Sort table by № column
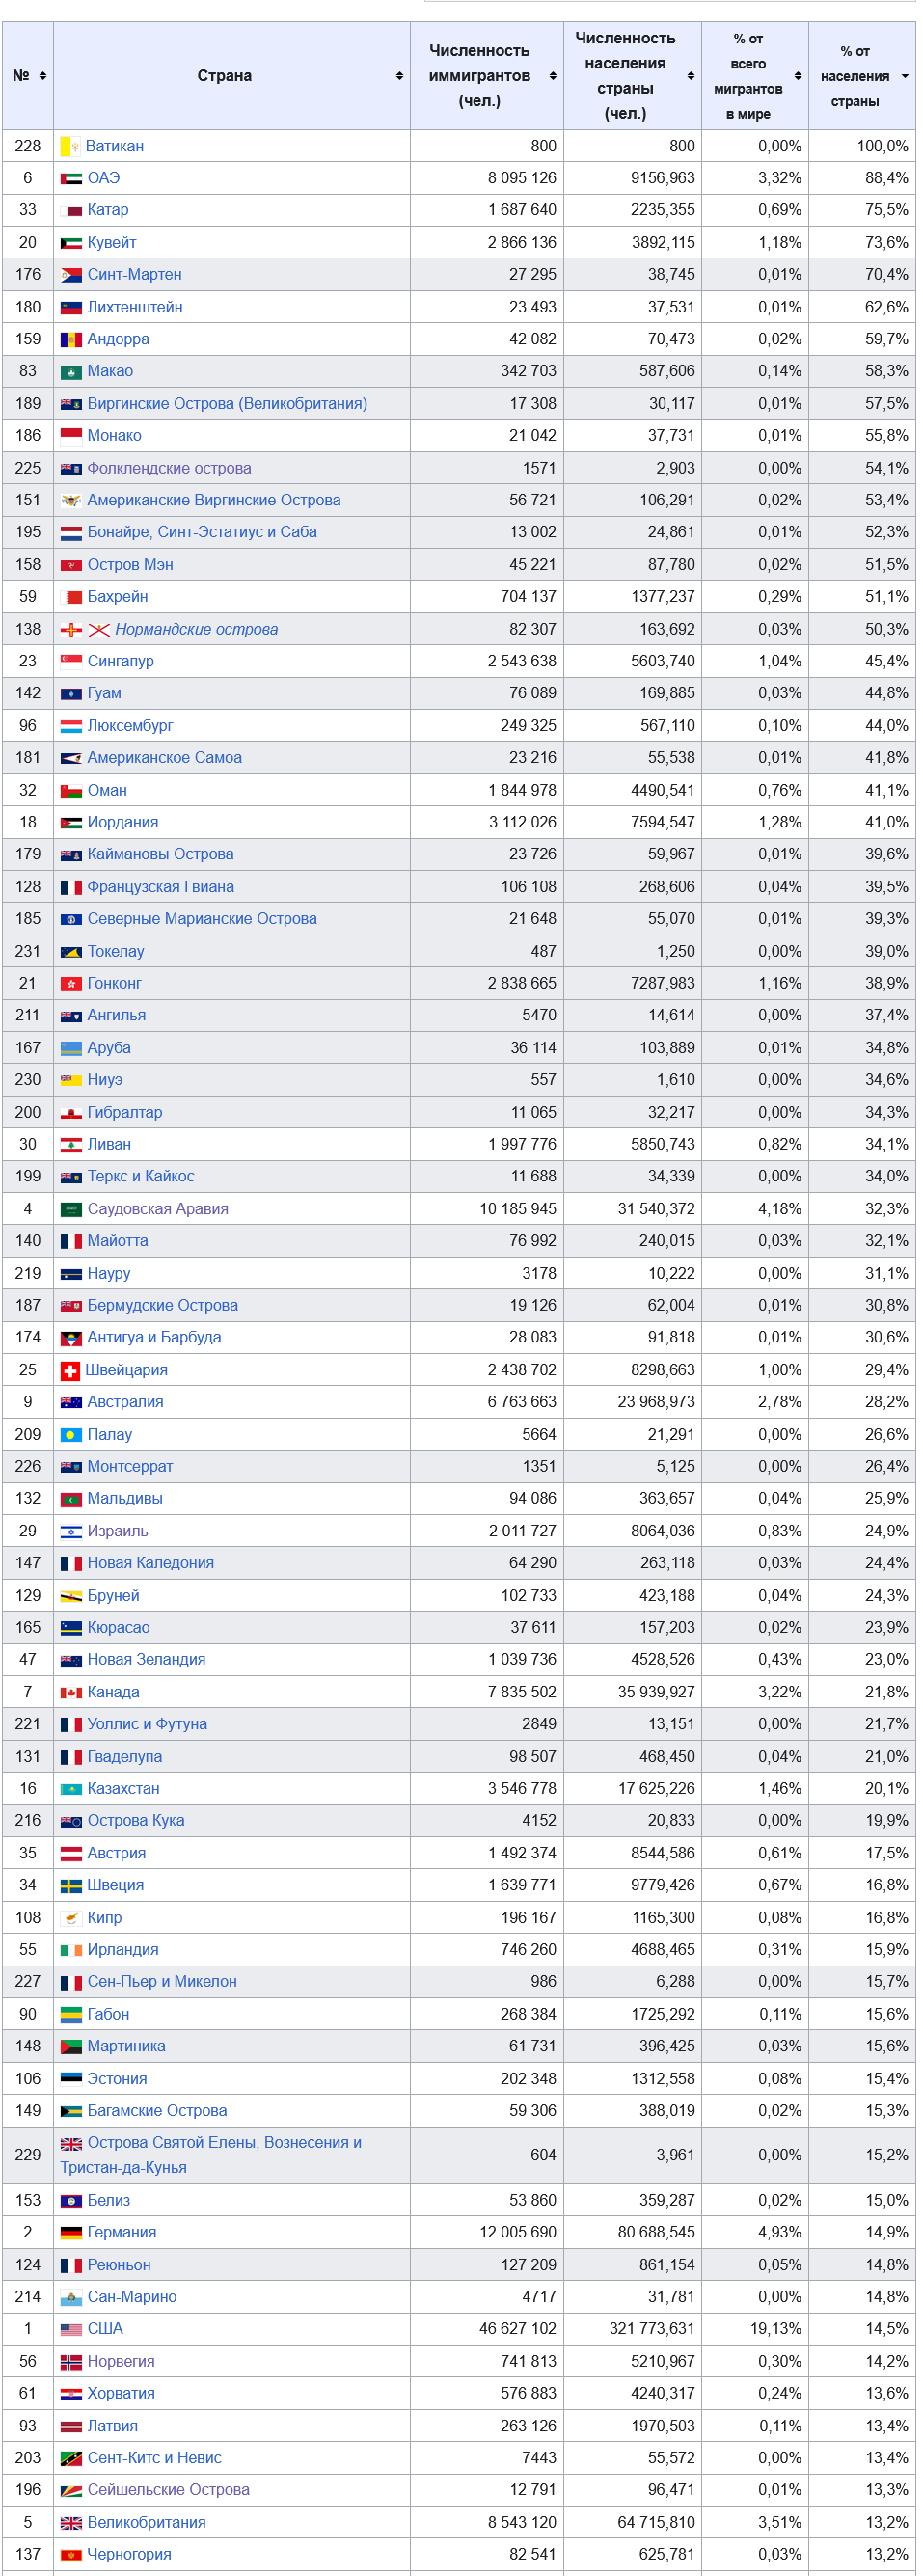This screenshot has width=923, height=2576. pyautogui.click(x=28, y=76)
